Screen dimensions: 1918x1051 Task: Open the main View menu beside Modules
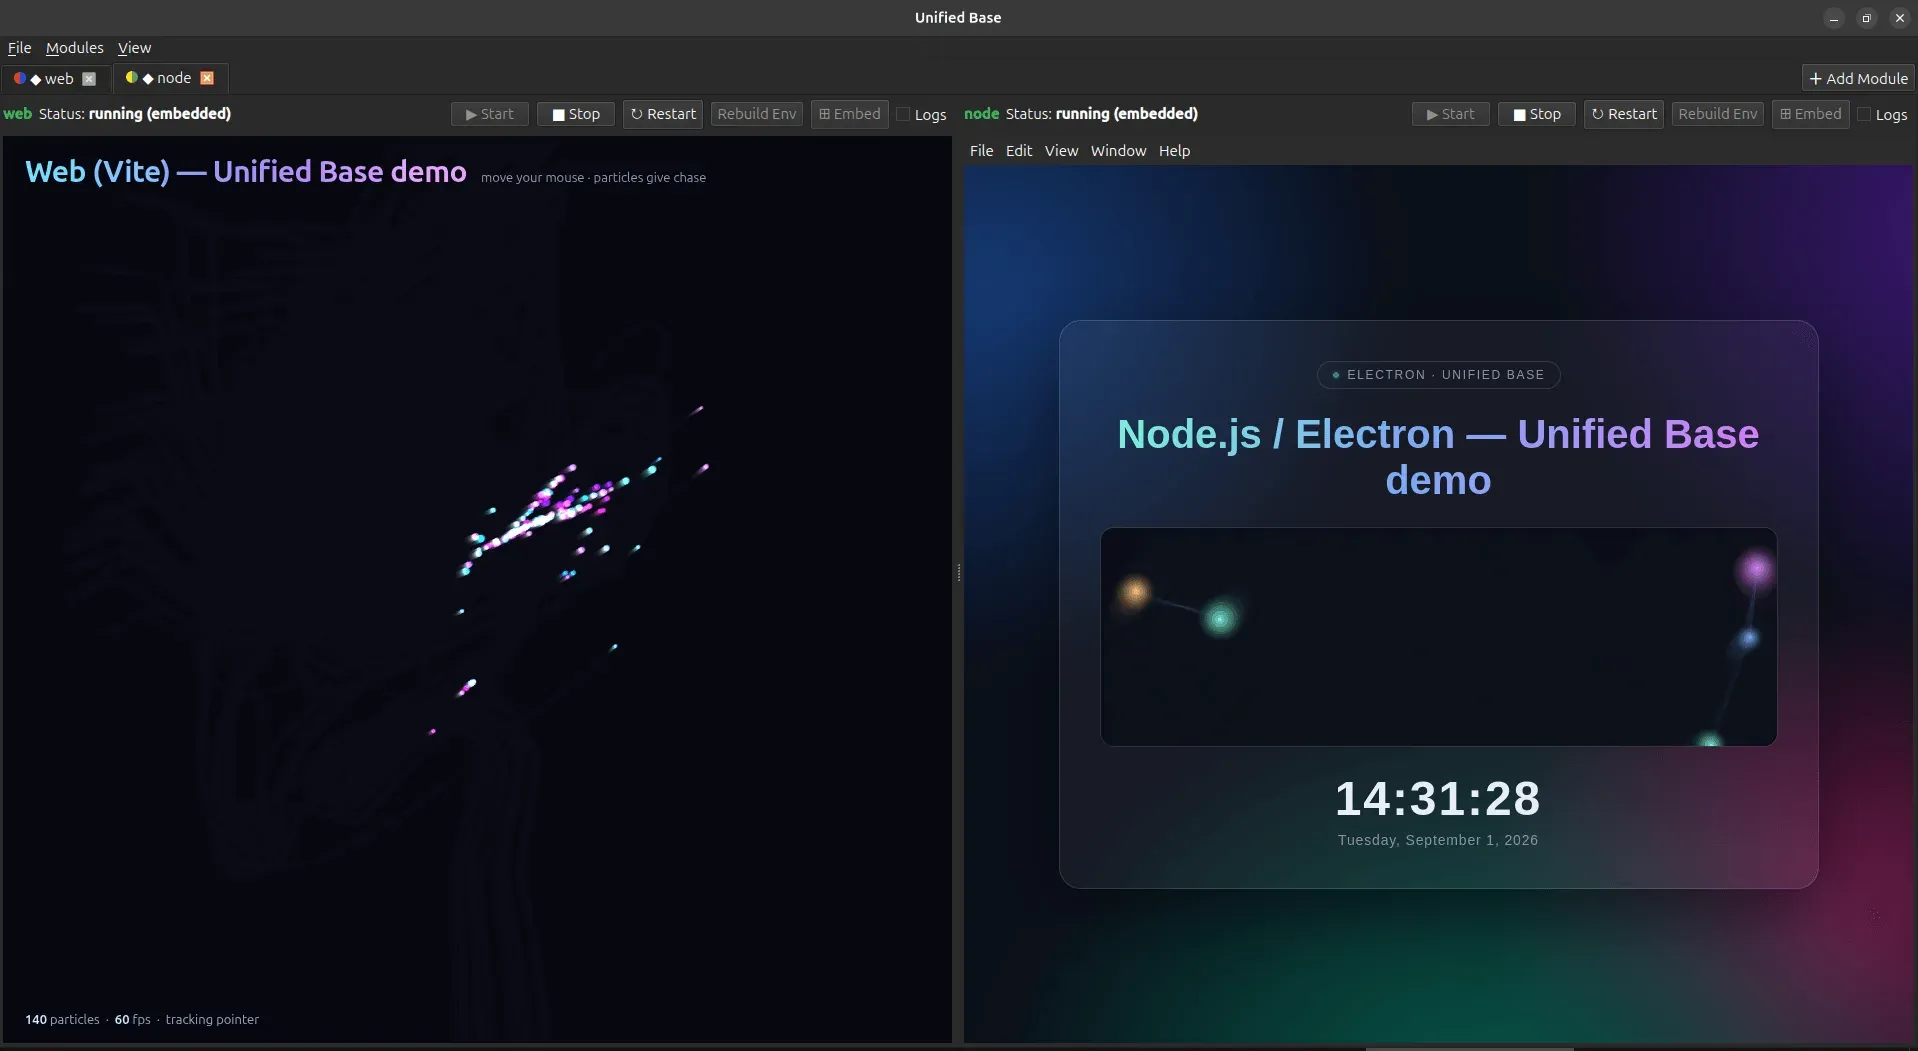pos(134,47)
